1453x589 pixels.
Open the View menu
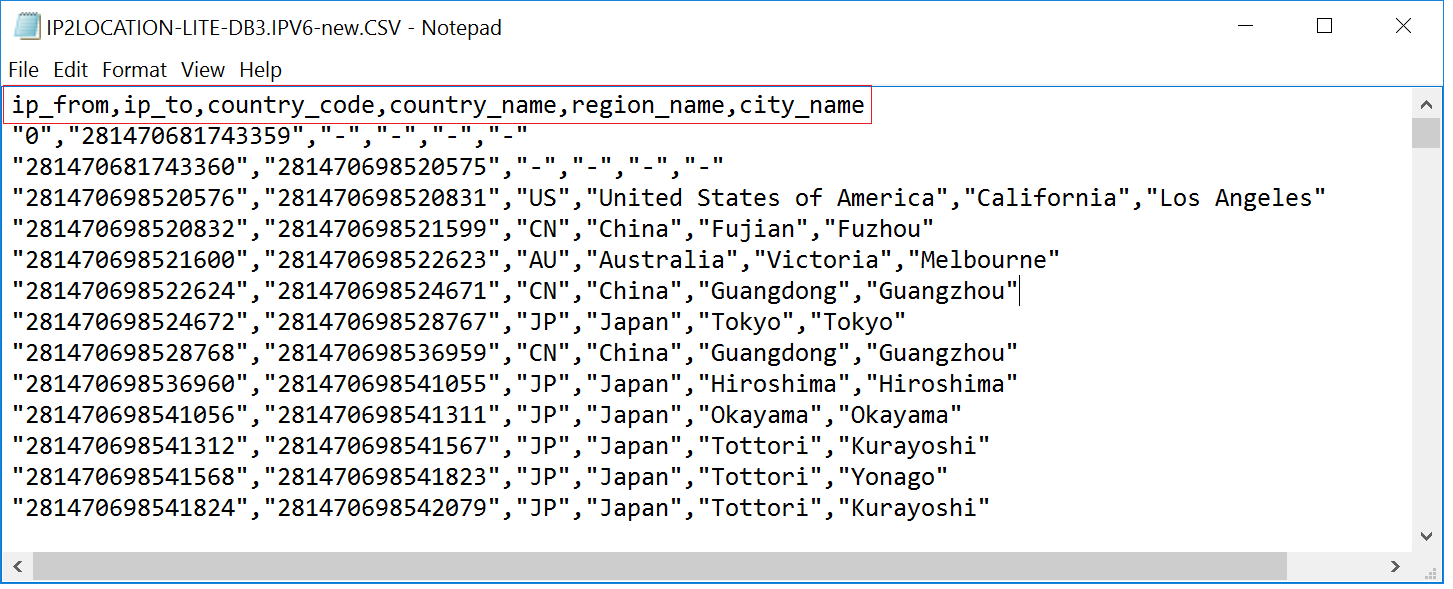coord(203,70)
